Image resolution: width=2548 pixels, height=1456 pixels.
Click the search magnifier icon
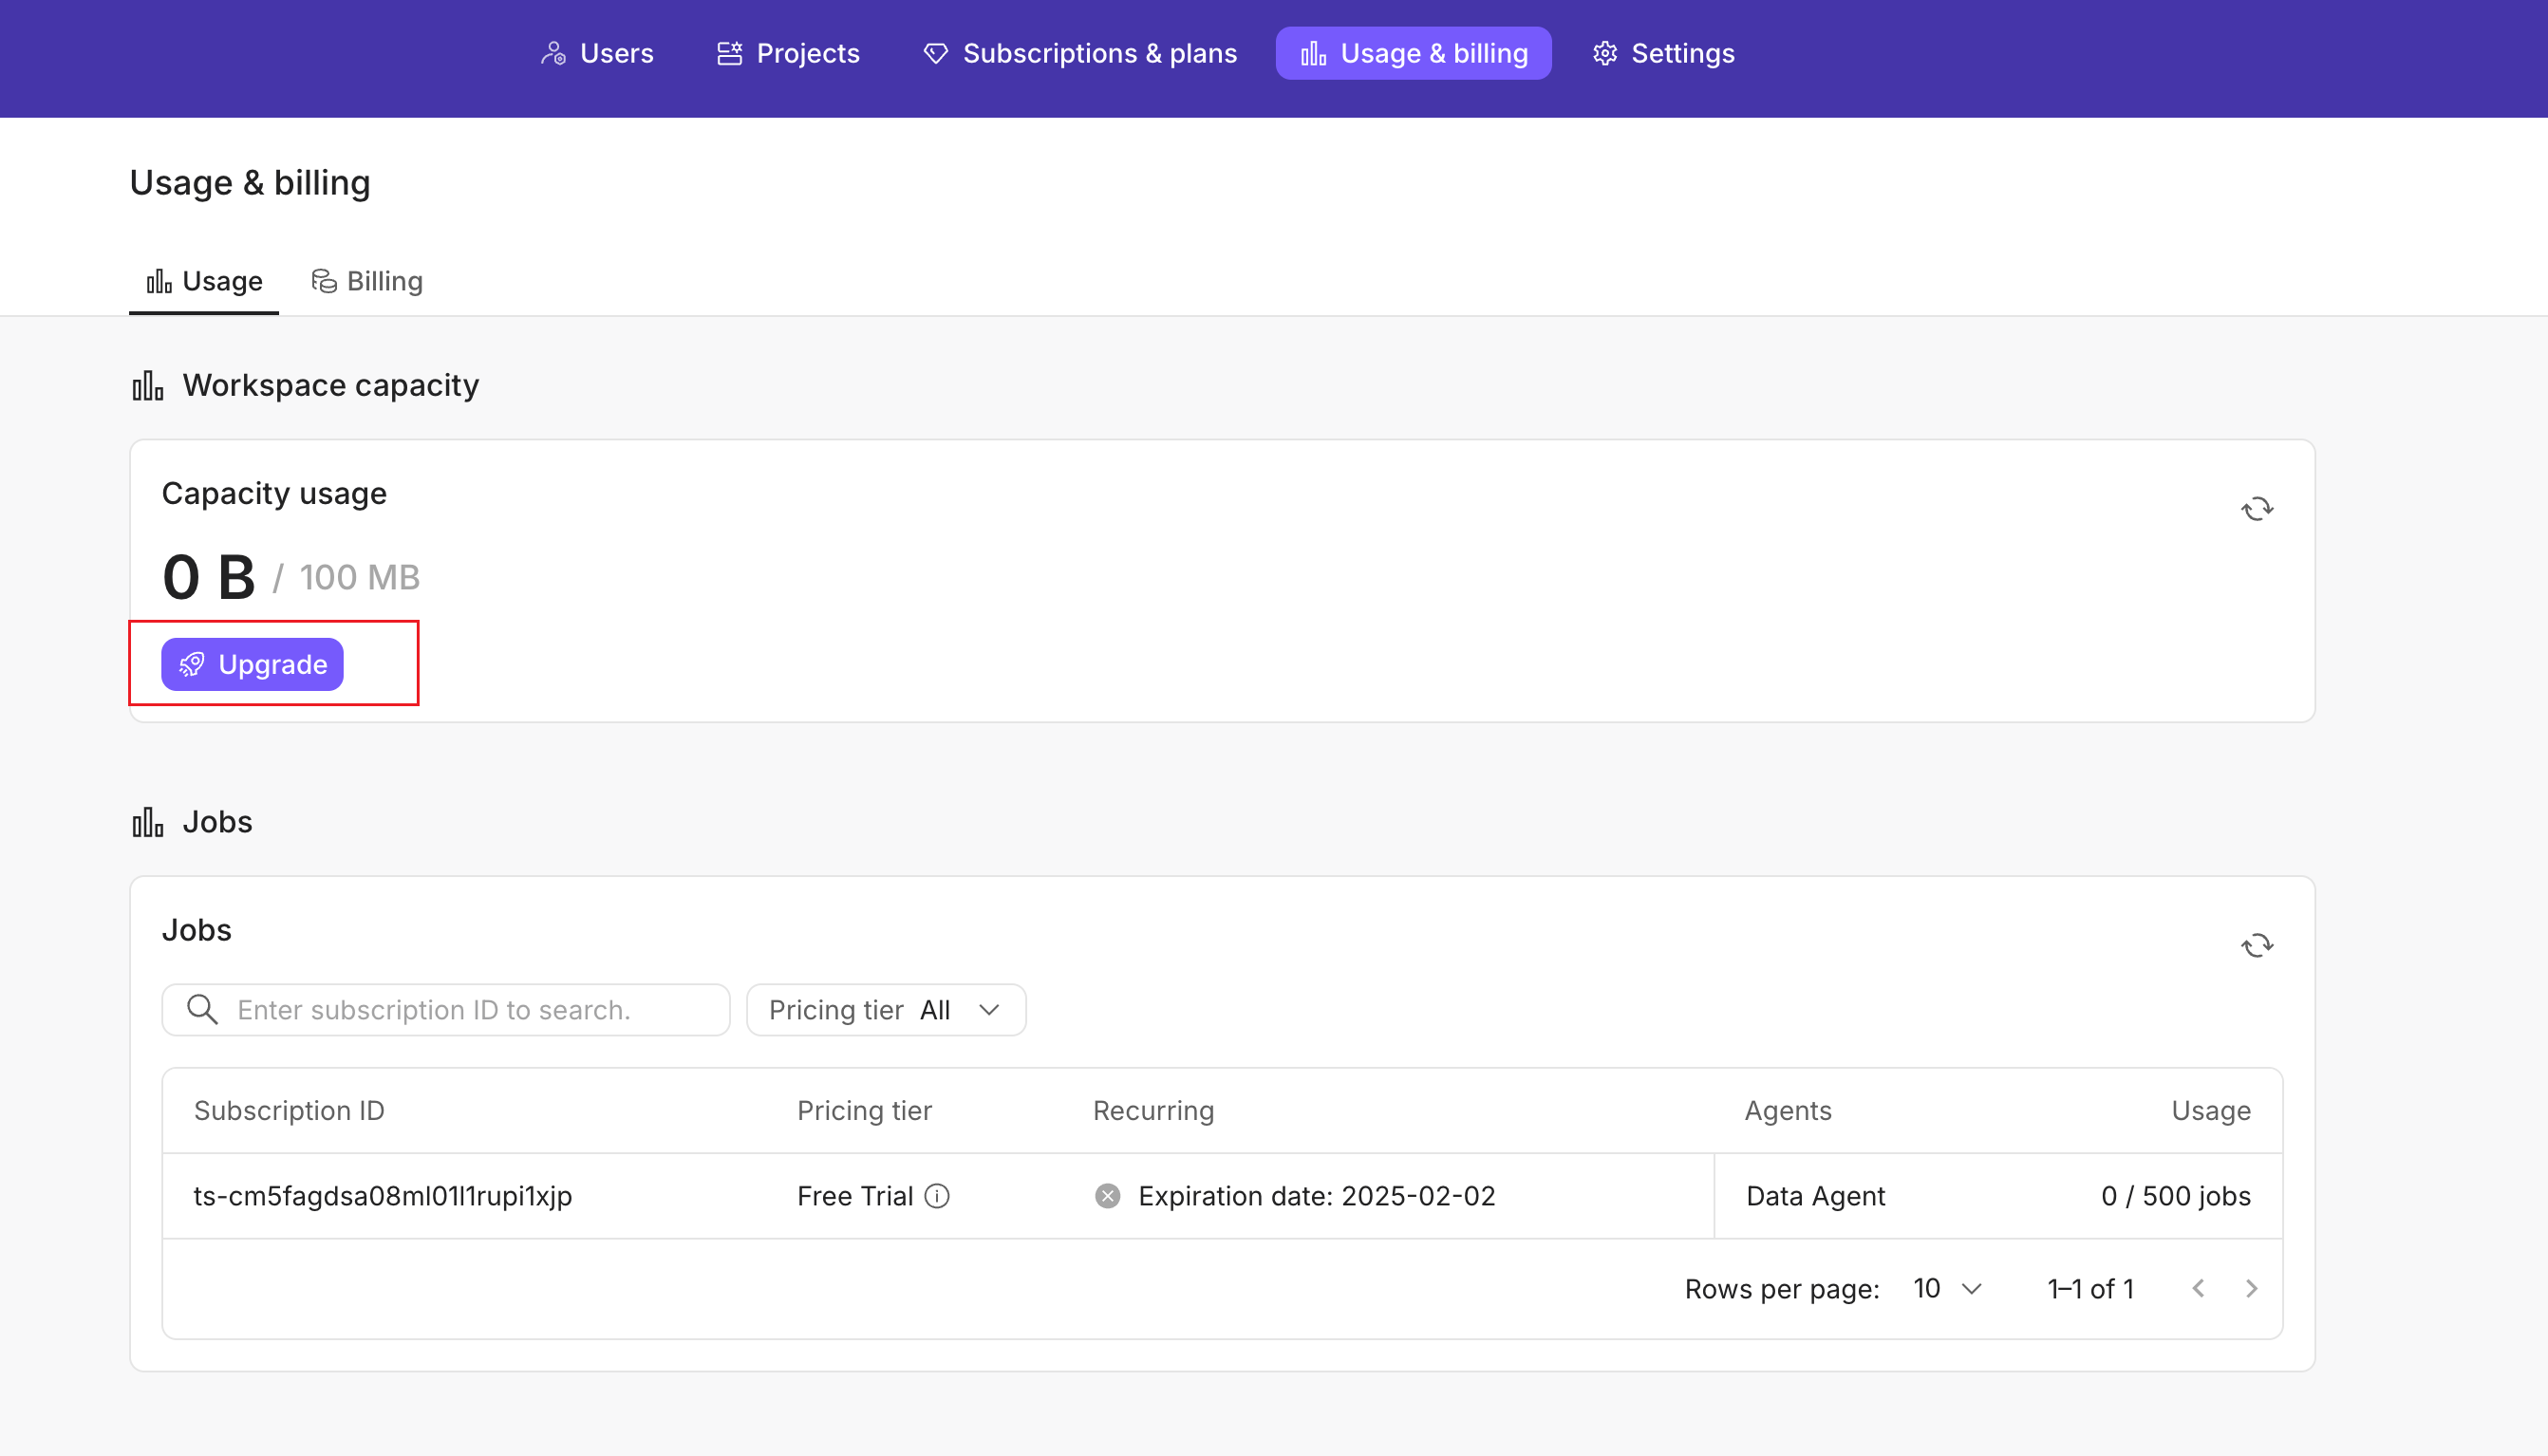(x=202, y=1010)
